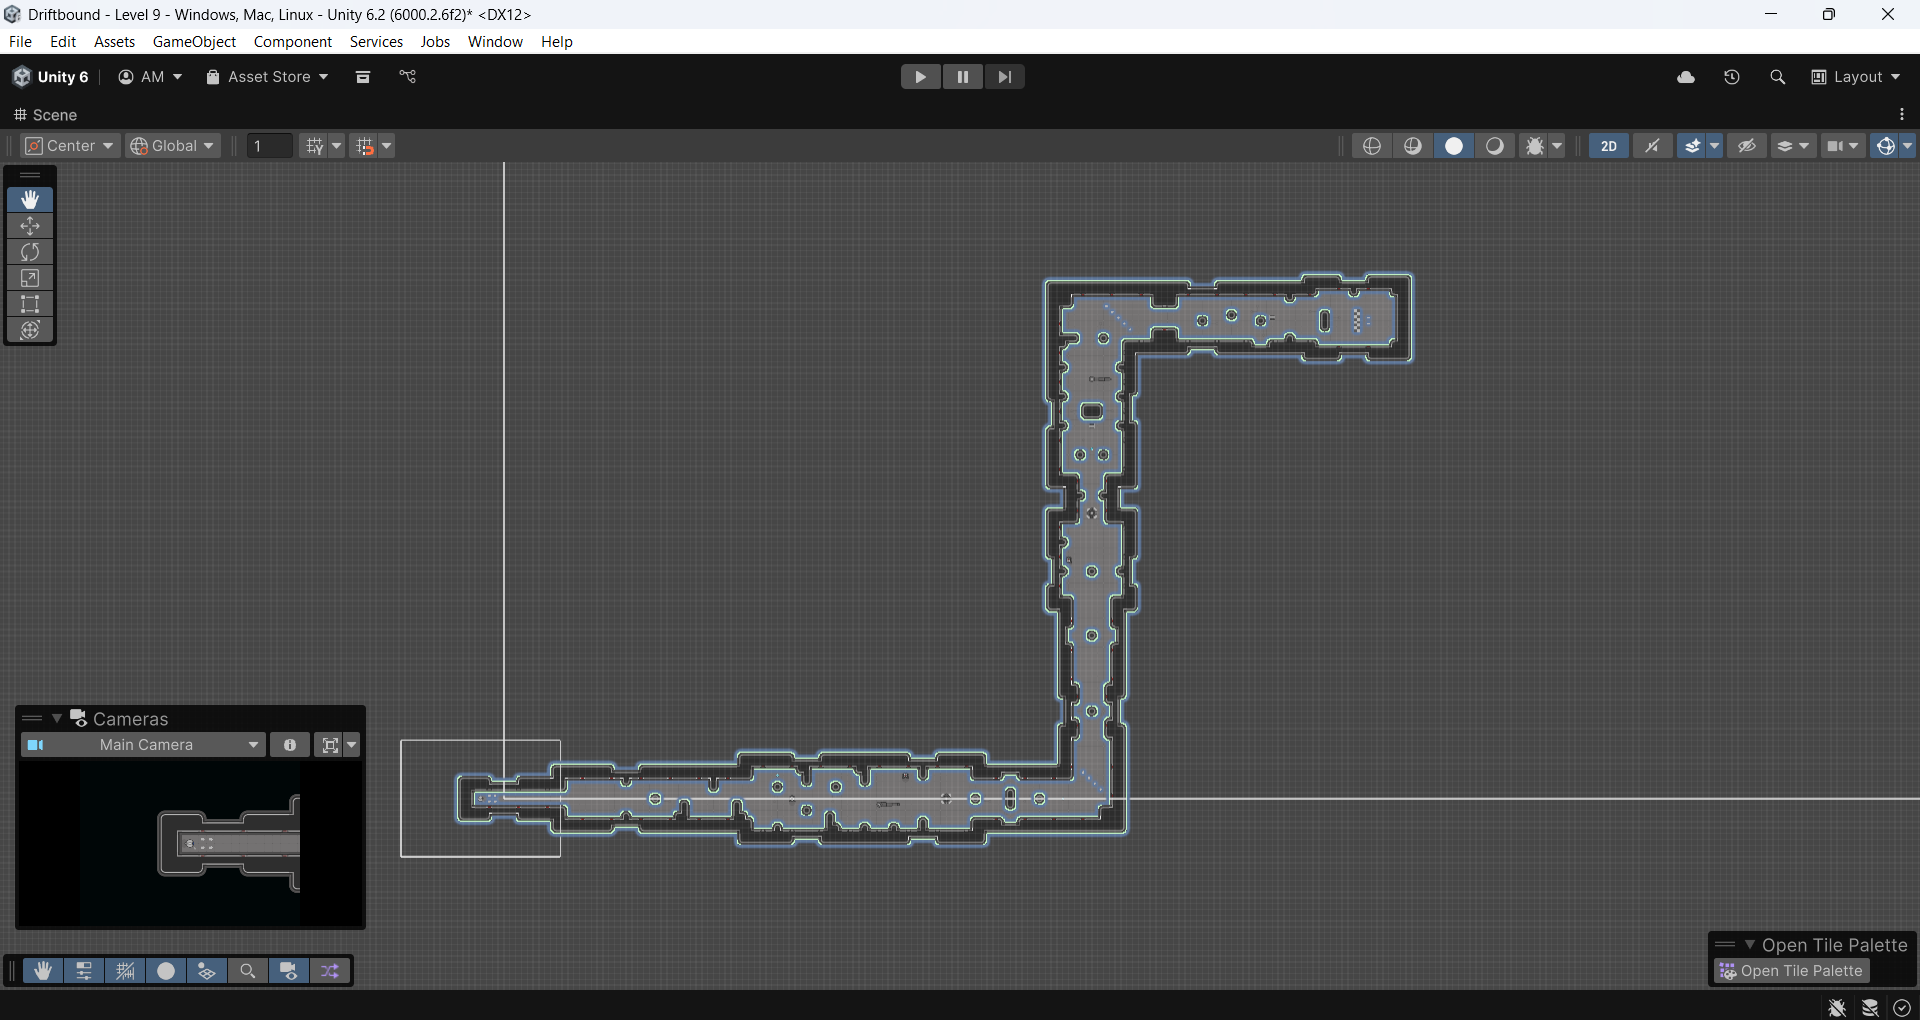This screenshot has height=1020, width=1920.
Task: Collapse the Cameras overlay
Action: (x=57, y=719)
